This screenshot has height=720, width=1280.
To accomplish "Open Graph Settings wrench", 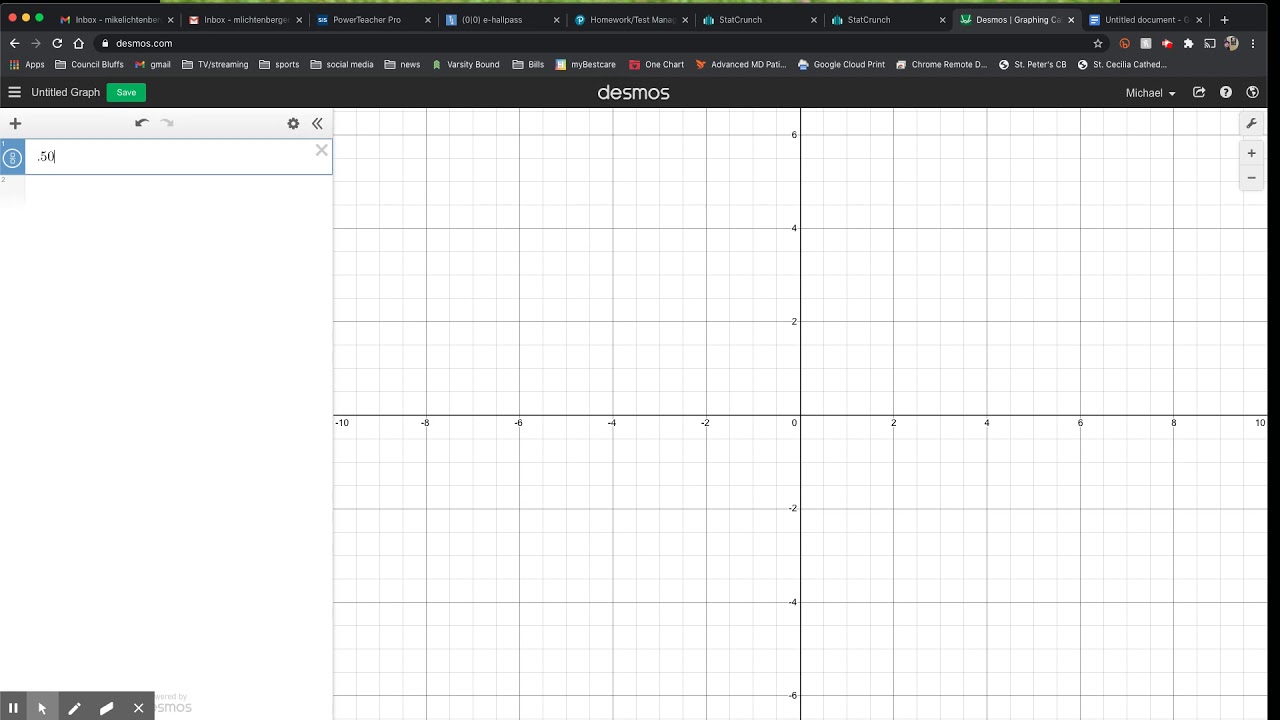I will click(1251, 124).
